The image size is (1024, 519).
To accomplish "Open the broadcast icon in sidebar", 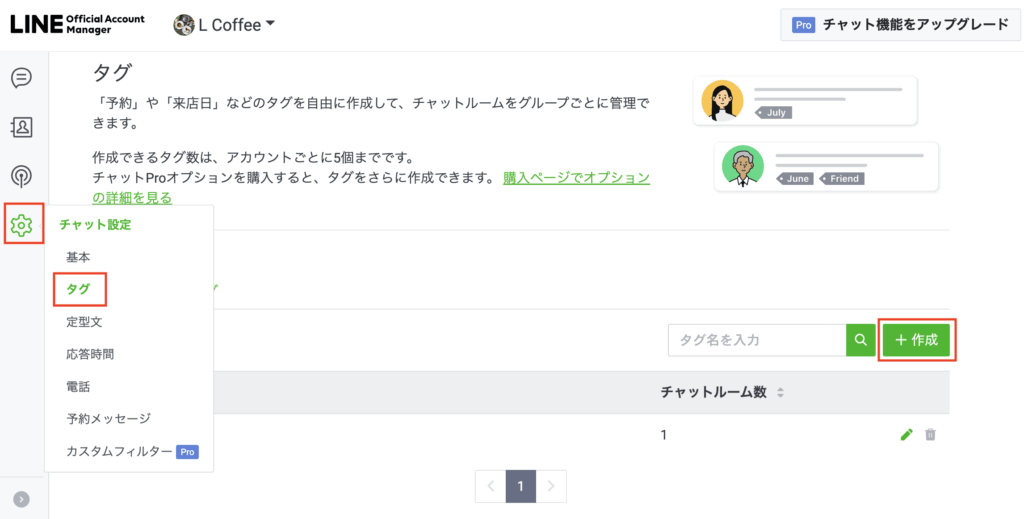I will tap(21, 176).
